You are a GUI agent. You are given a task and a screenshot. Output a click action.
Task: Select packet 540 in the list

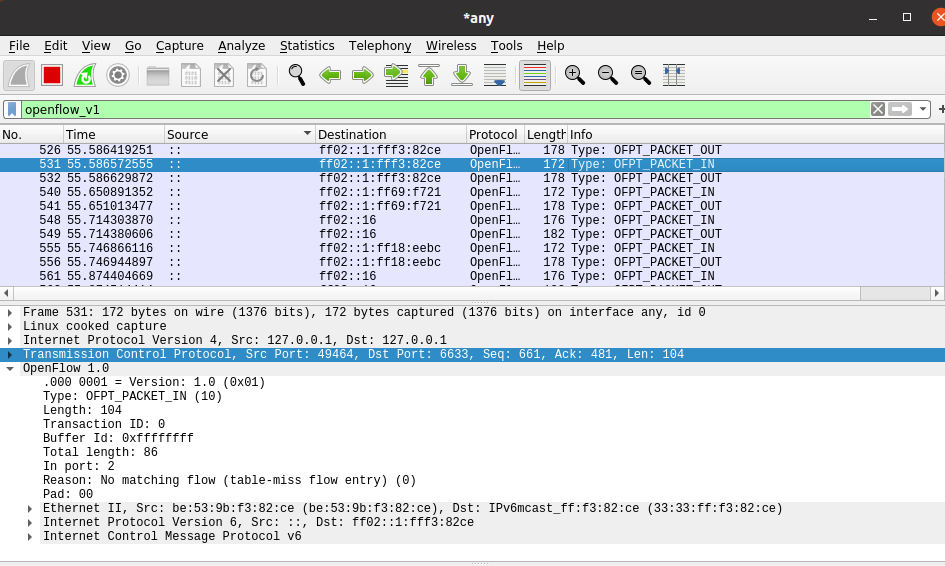click(472, 192)
